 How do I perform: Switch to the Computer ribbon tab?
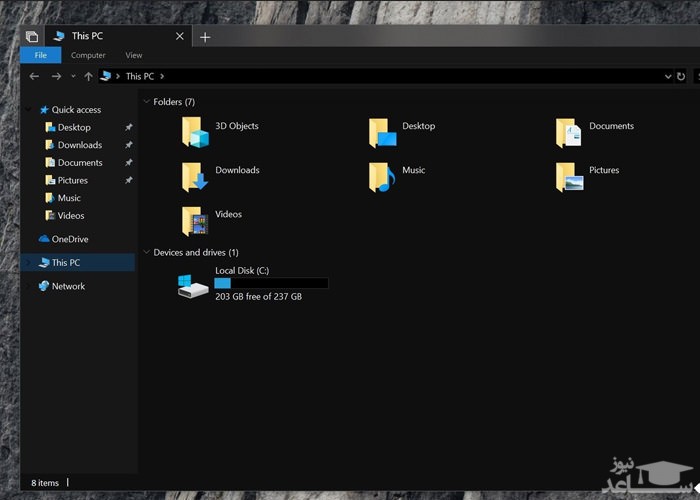click(88, 56)
